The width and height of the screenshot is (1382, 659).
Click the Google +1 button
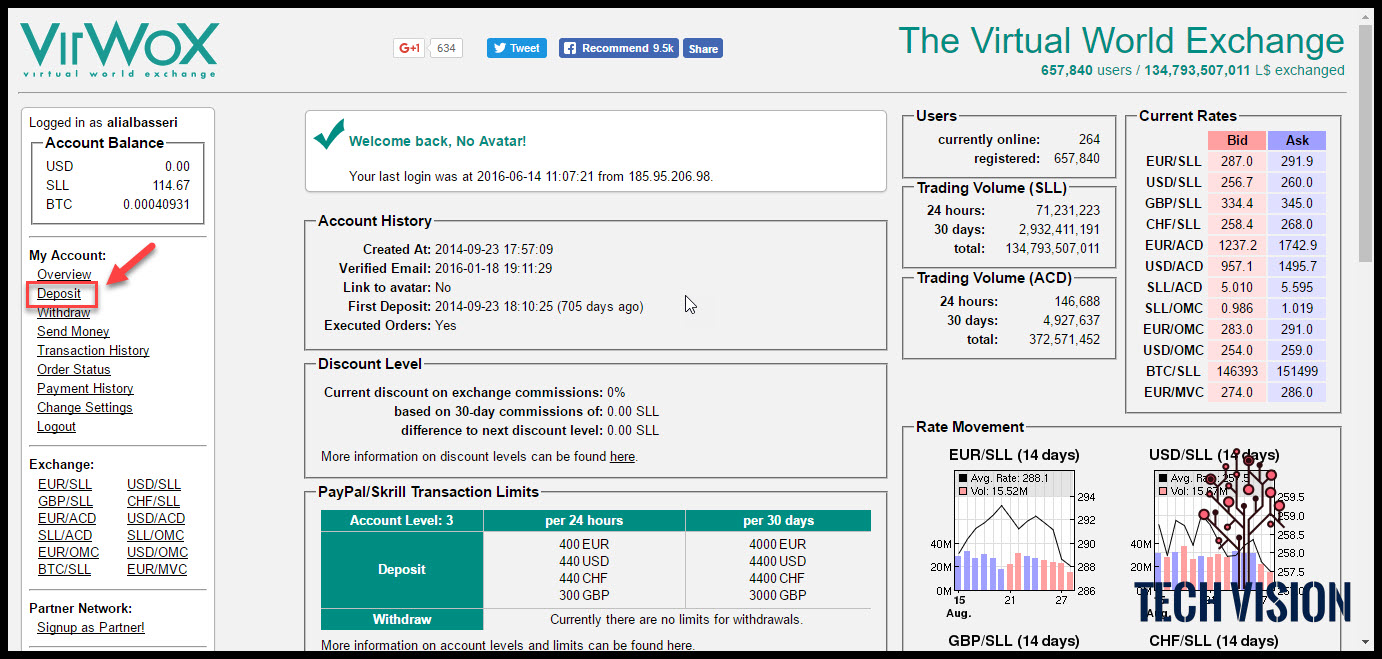(409, 48)
